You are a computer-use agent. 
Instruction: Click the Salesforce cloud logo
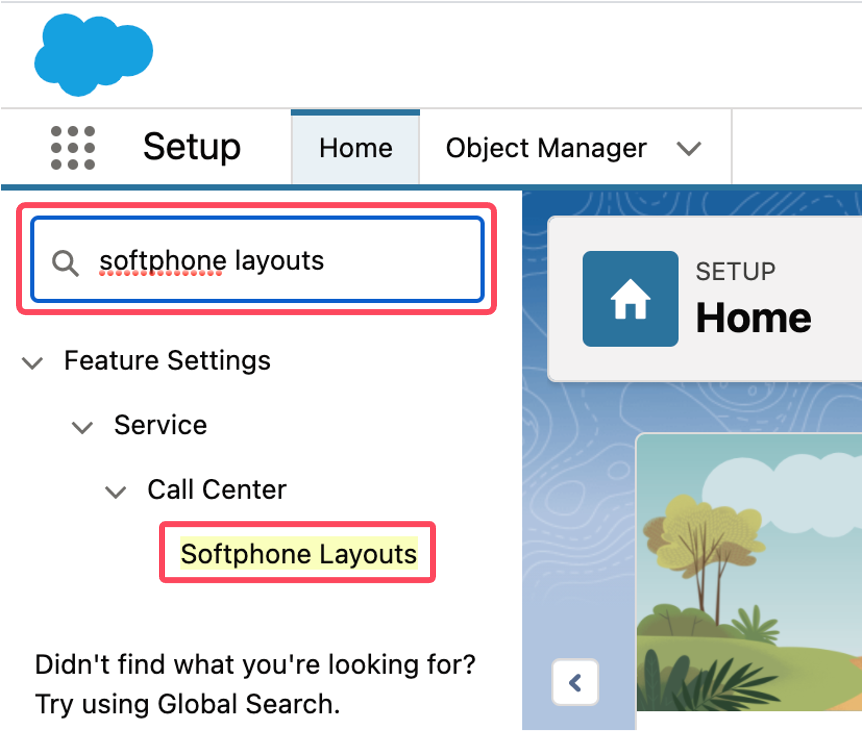(93, 54)
